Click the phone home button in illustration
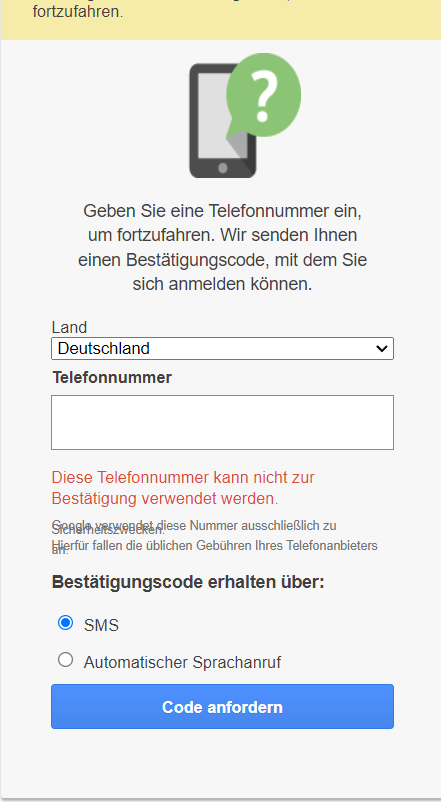Screen dimensions: 441x802 223,168
